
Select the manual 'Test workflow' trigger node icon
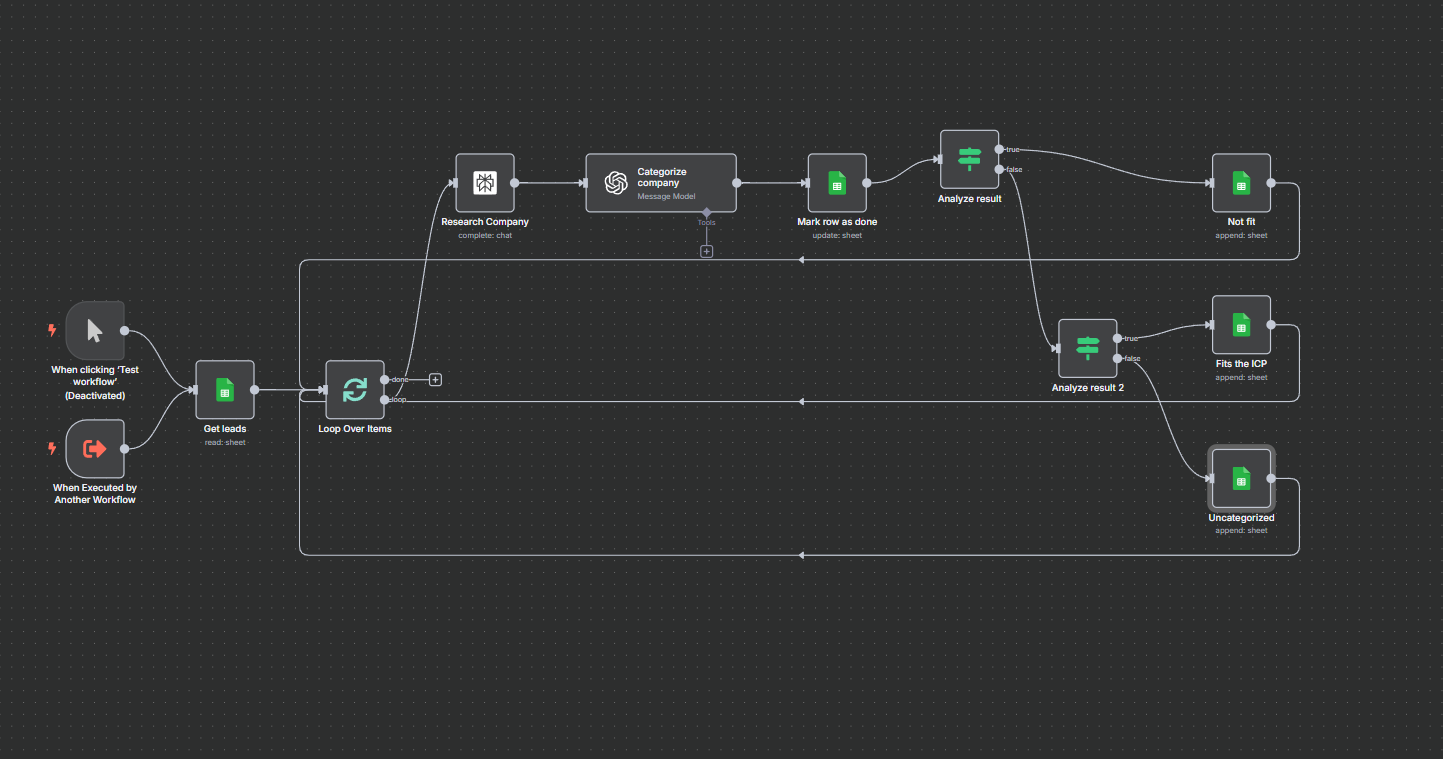click(x=95, y=330)
